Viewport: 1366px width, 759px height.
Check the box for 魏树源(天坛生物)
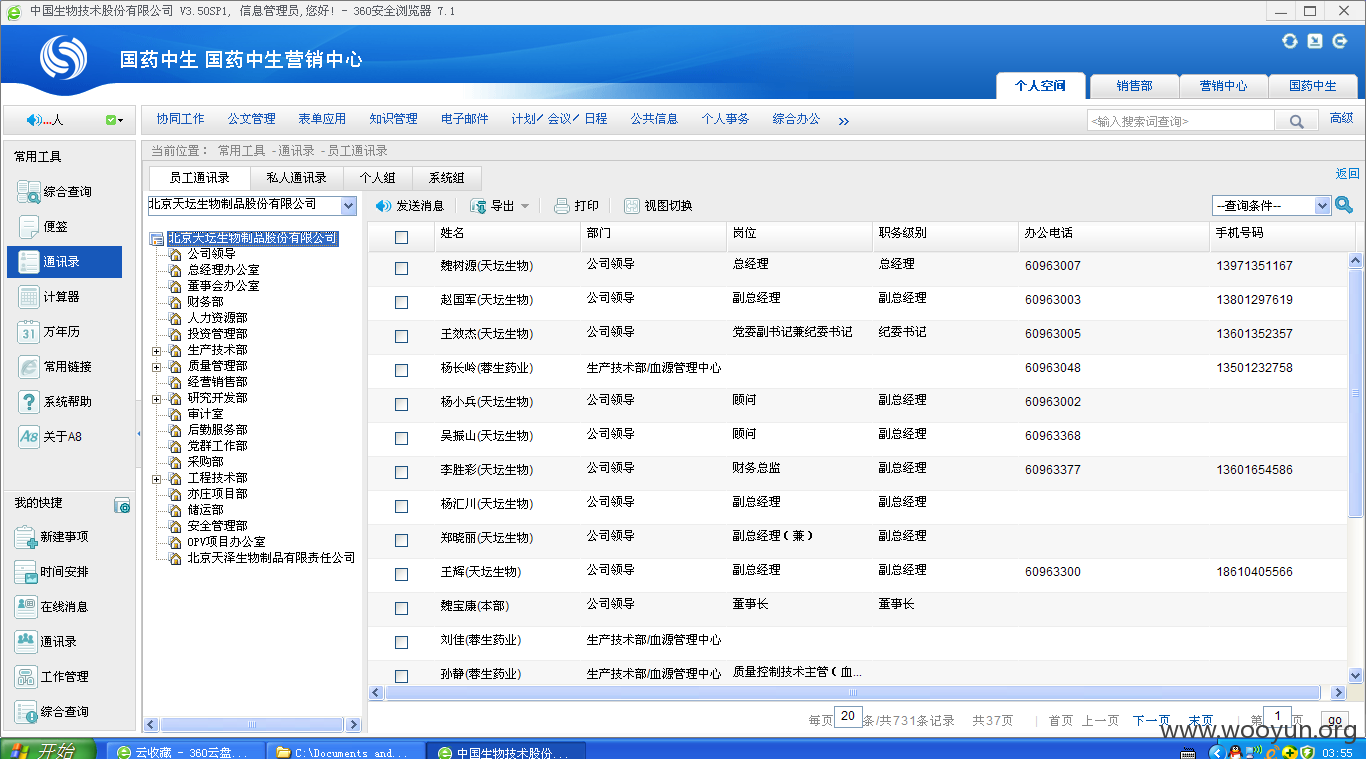click(401, 268)
